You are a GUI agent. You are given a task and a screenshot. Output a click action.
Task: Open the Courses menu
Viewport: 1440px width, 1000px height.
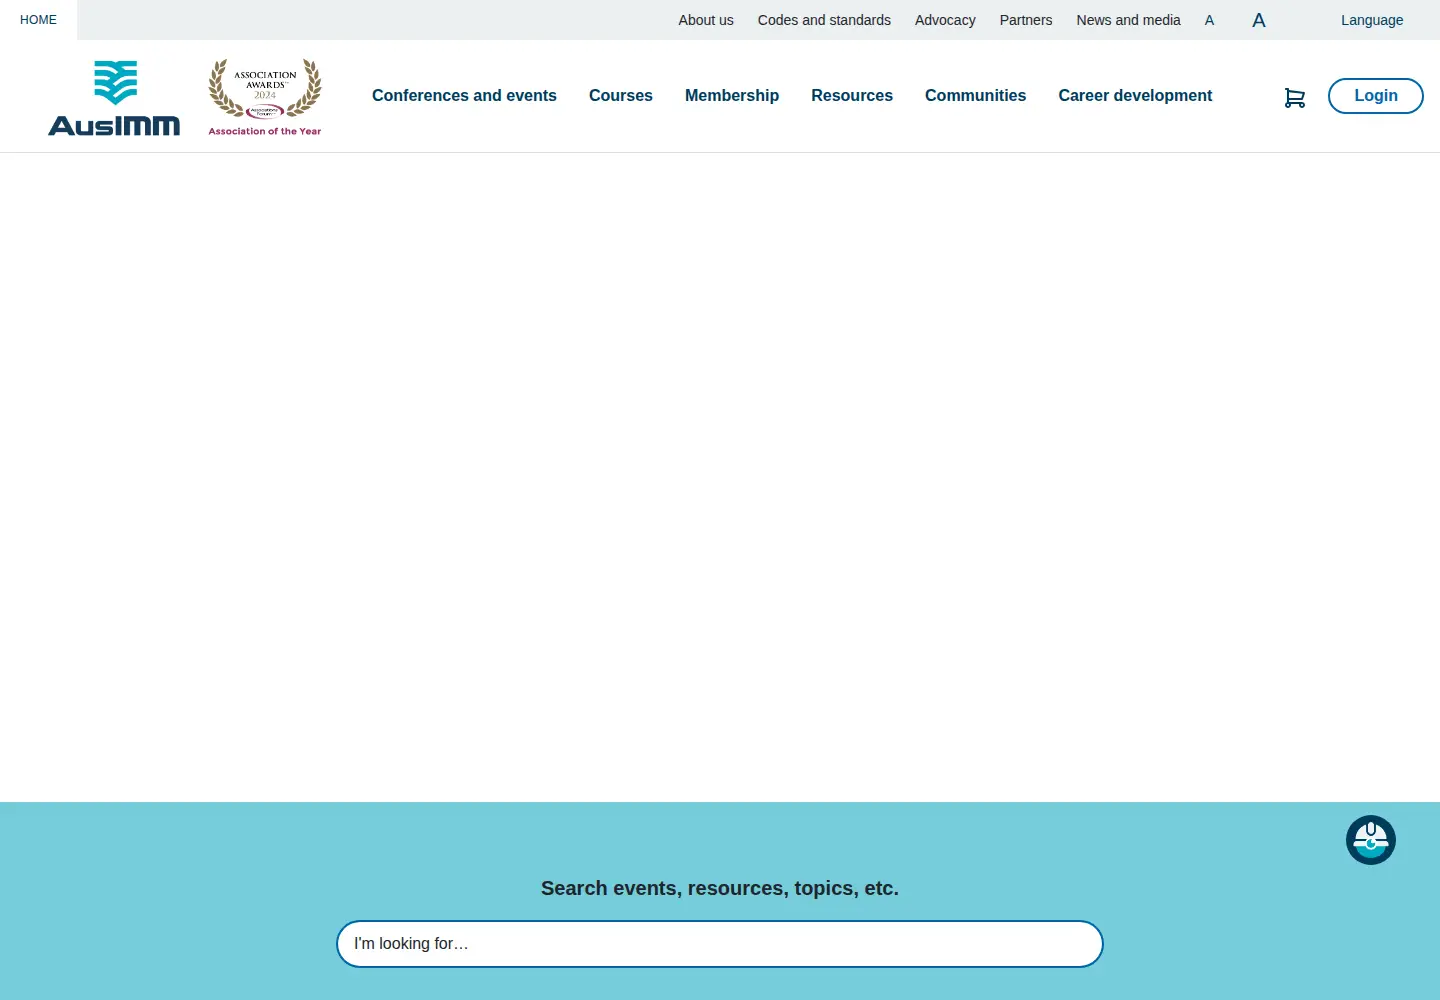click(x=621, y=96)
